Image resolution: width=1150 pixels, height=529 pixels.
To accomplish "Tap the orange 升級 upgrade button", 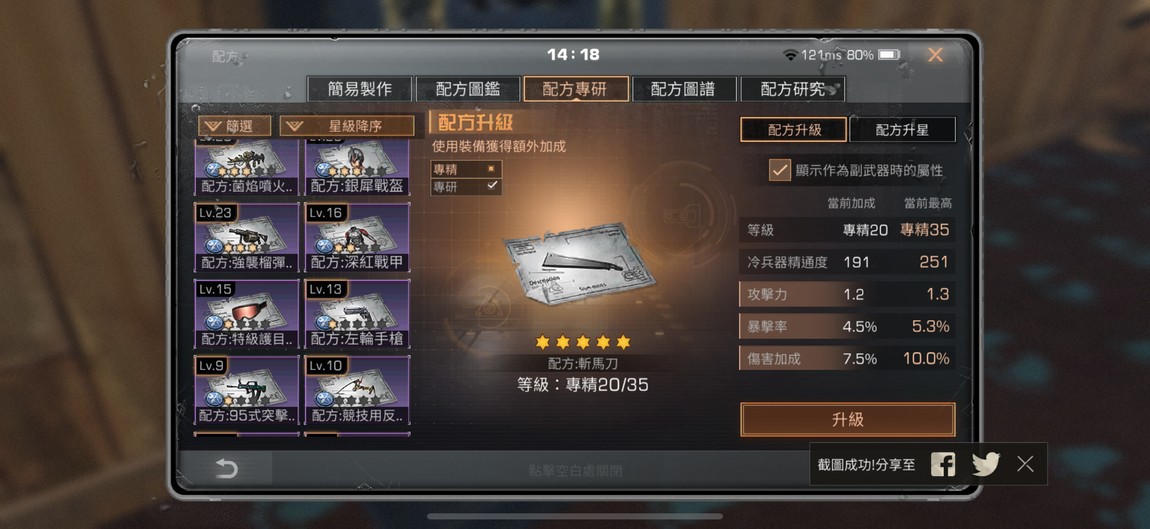I will tap(848, 420).
